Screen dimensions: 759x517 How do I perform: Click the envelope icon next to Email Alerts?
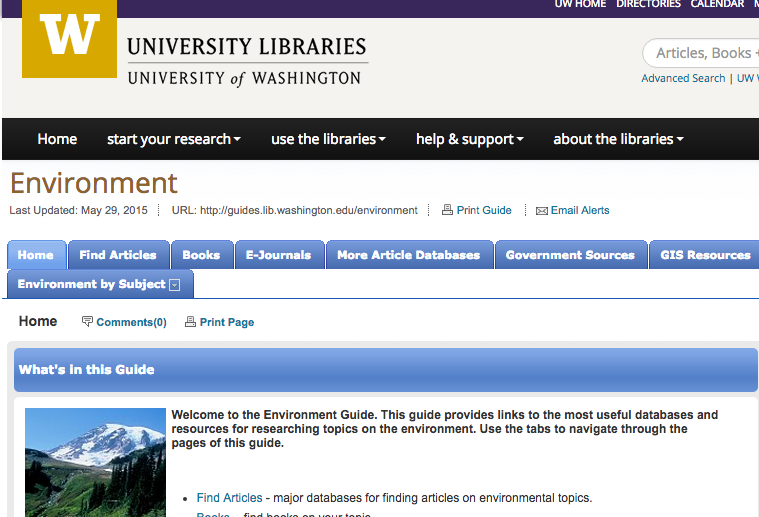point(542,211)
